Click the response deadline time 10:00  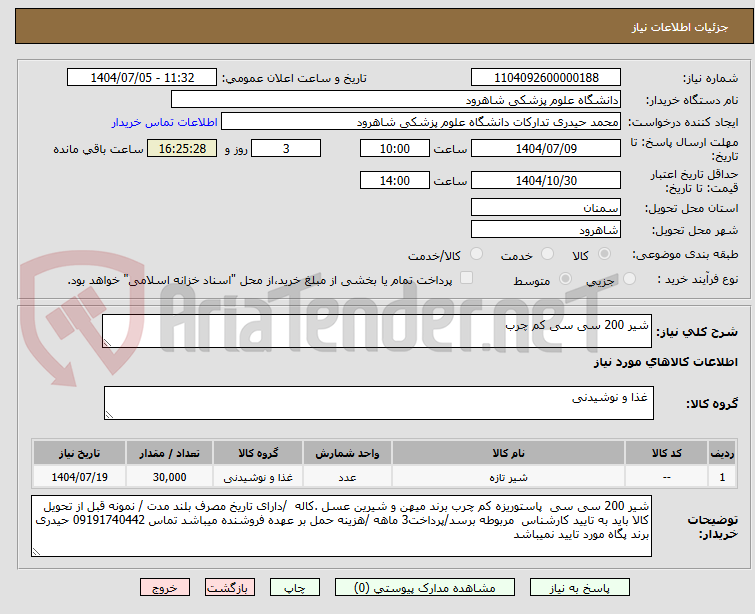click(395, 148)
